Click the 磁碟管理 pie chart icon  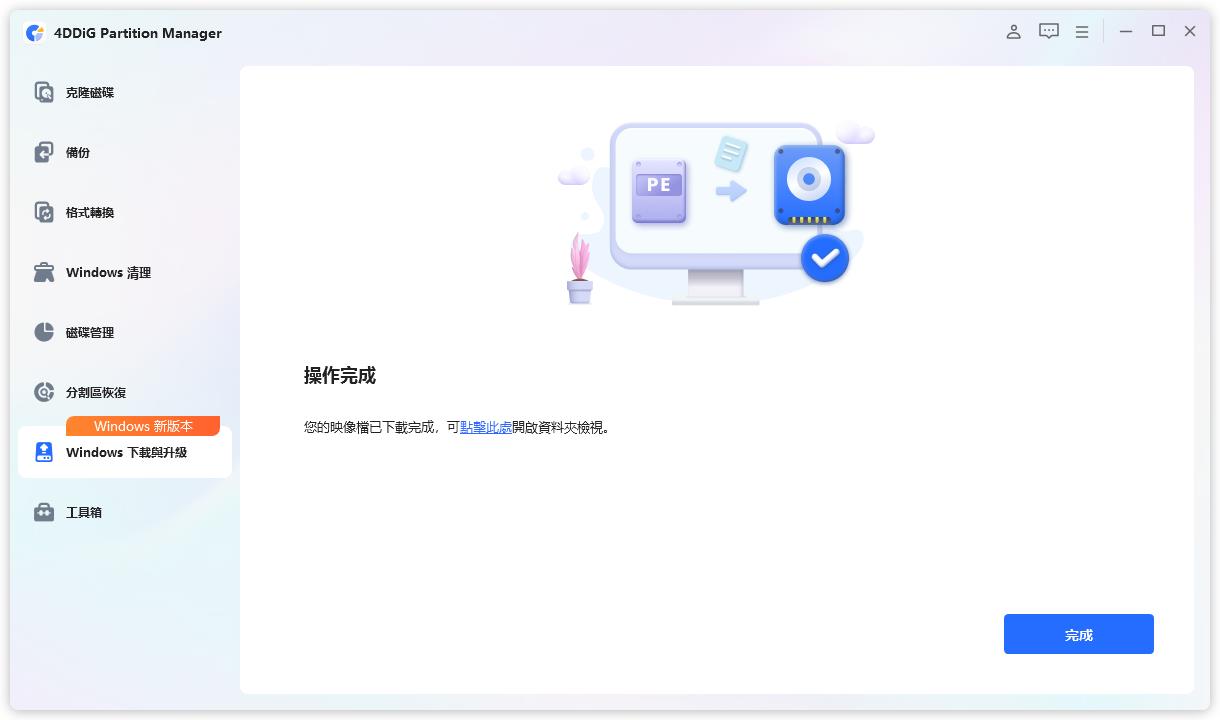coord(44,332)
